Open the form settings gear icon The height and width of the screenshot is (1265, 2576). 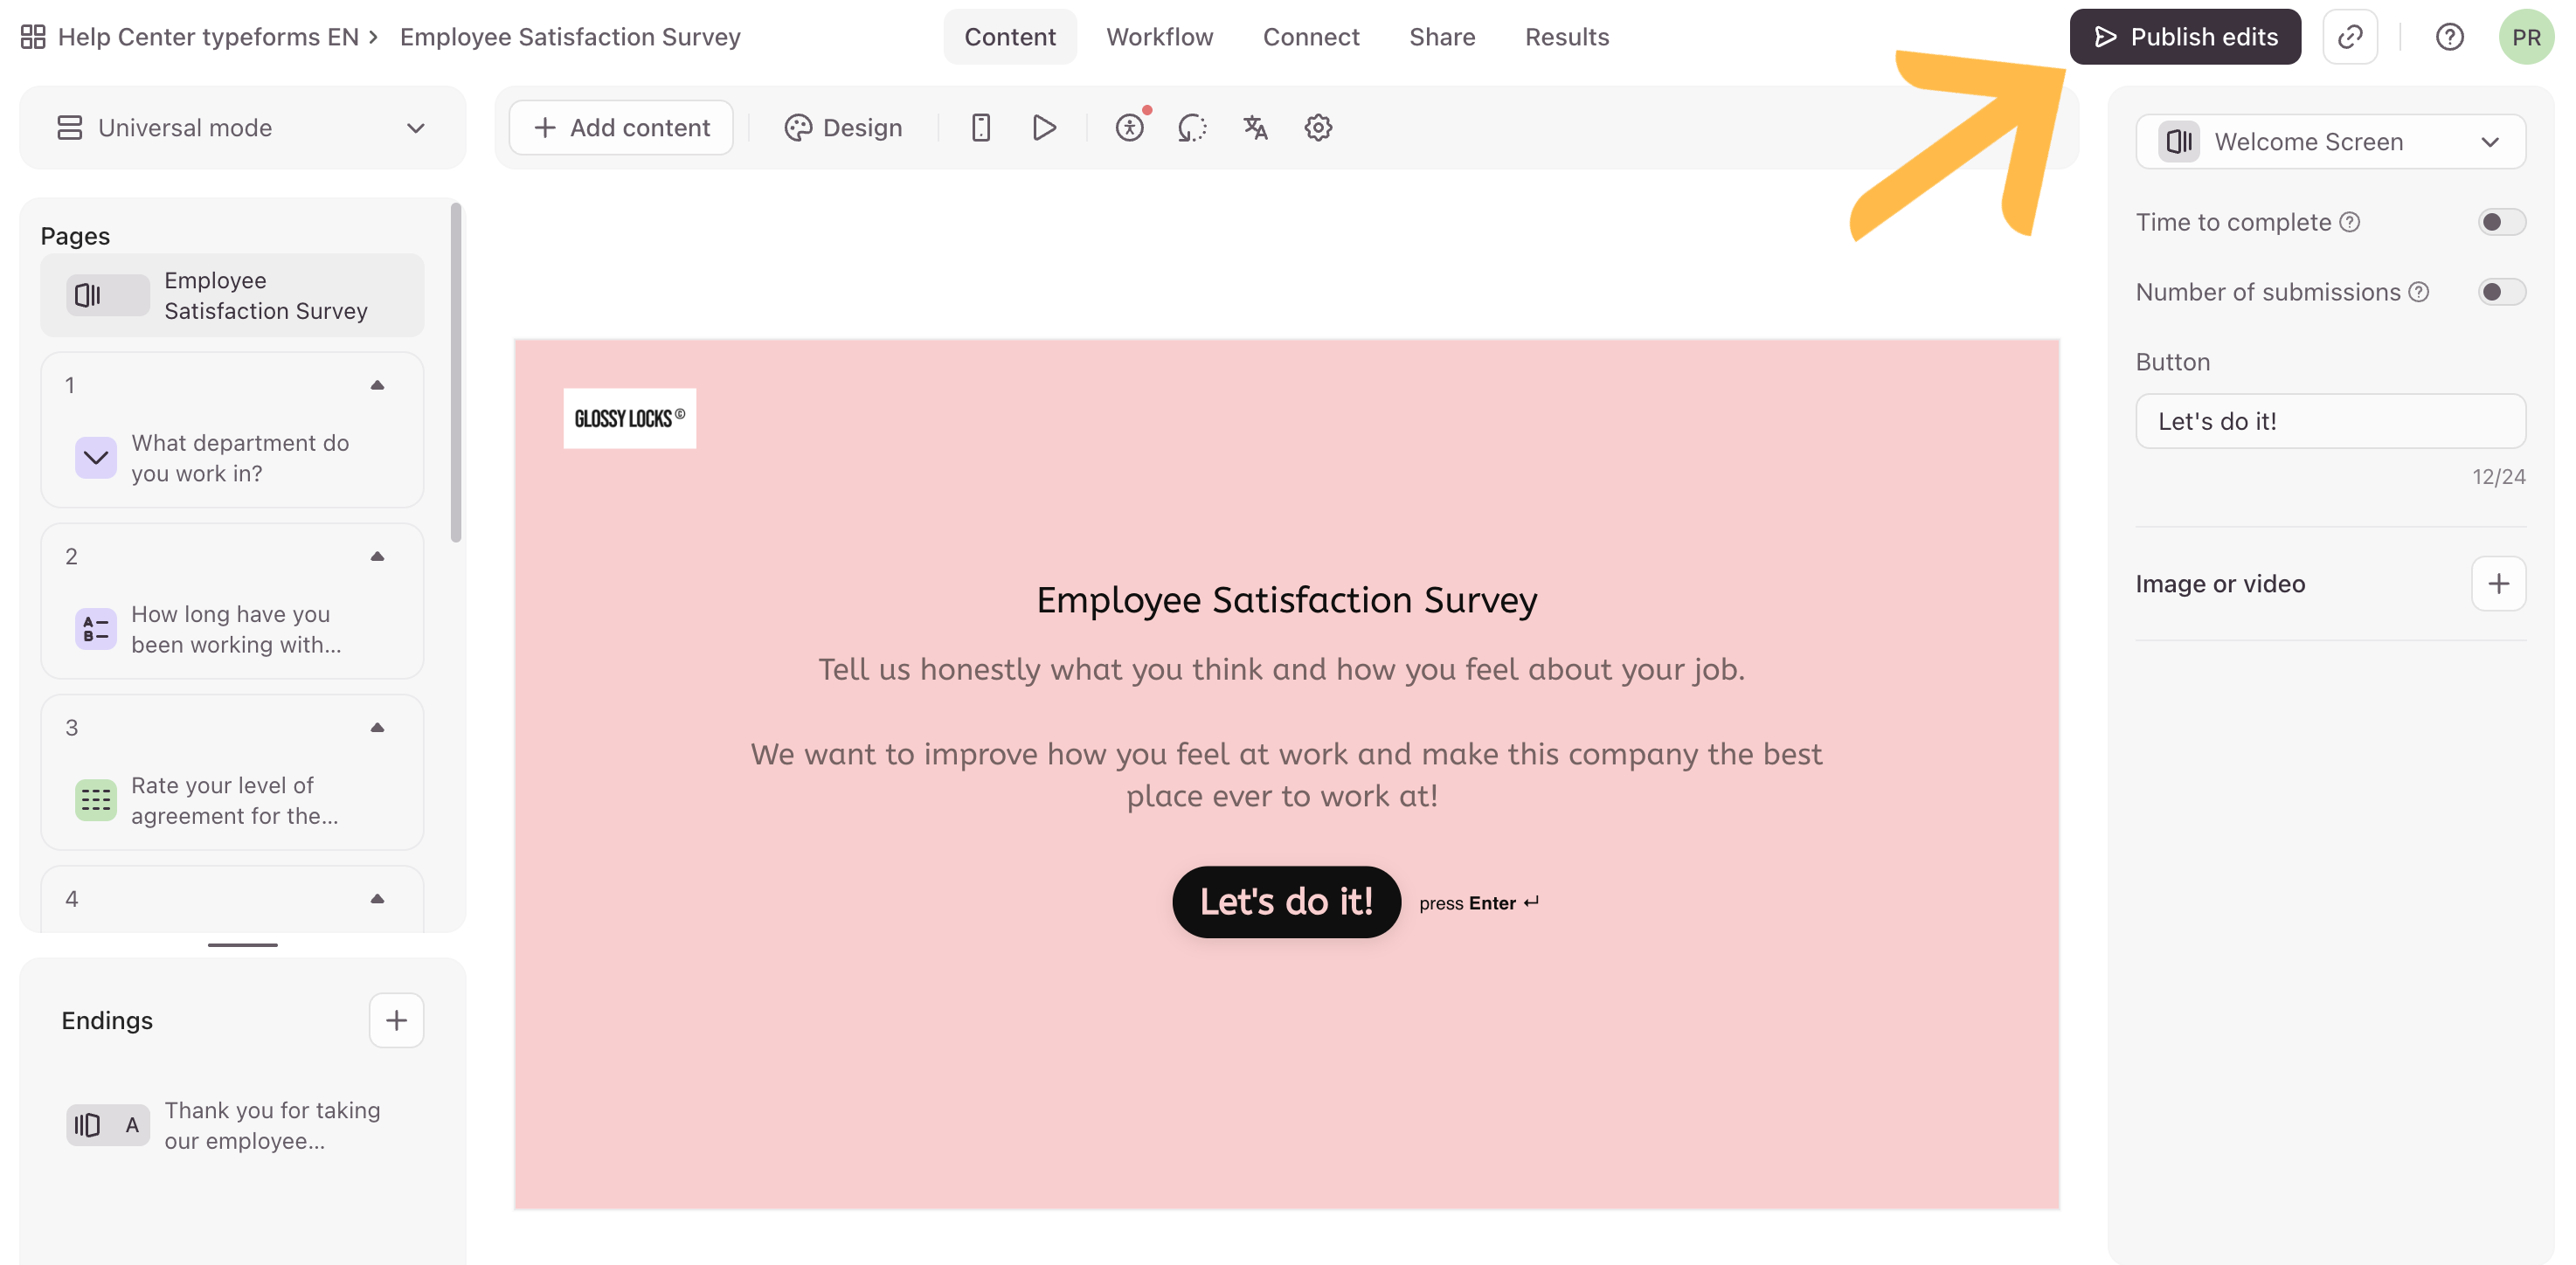tap(1318, 128)
